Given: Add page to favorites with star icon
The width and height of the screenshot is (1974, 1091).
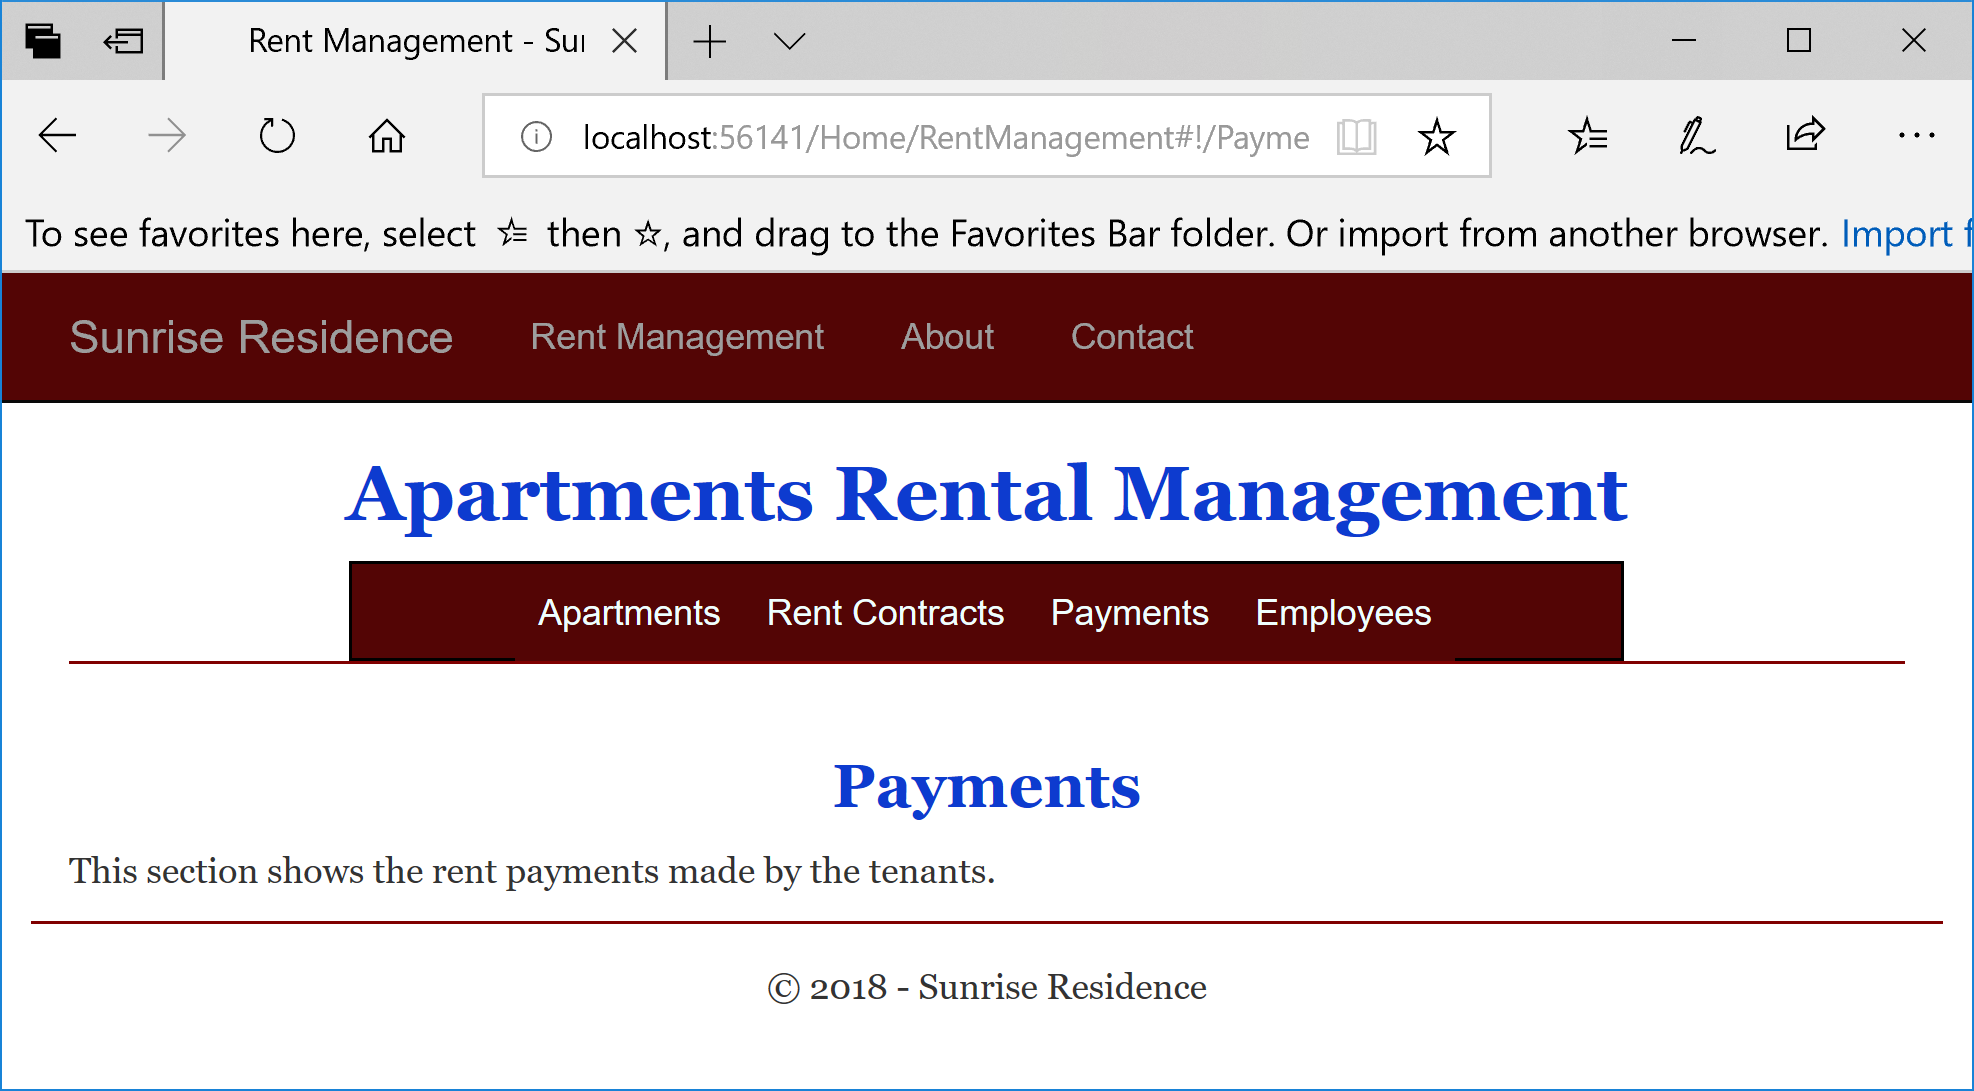Looking at the screenshot, I should (x=1437, y=136).
